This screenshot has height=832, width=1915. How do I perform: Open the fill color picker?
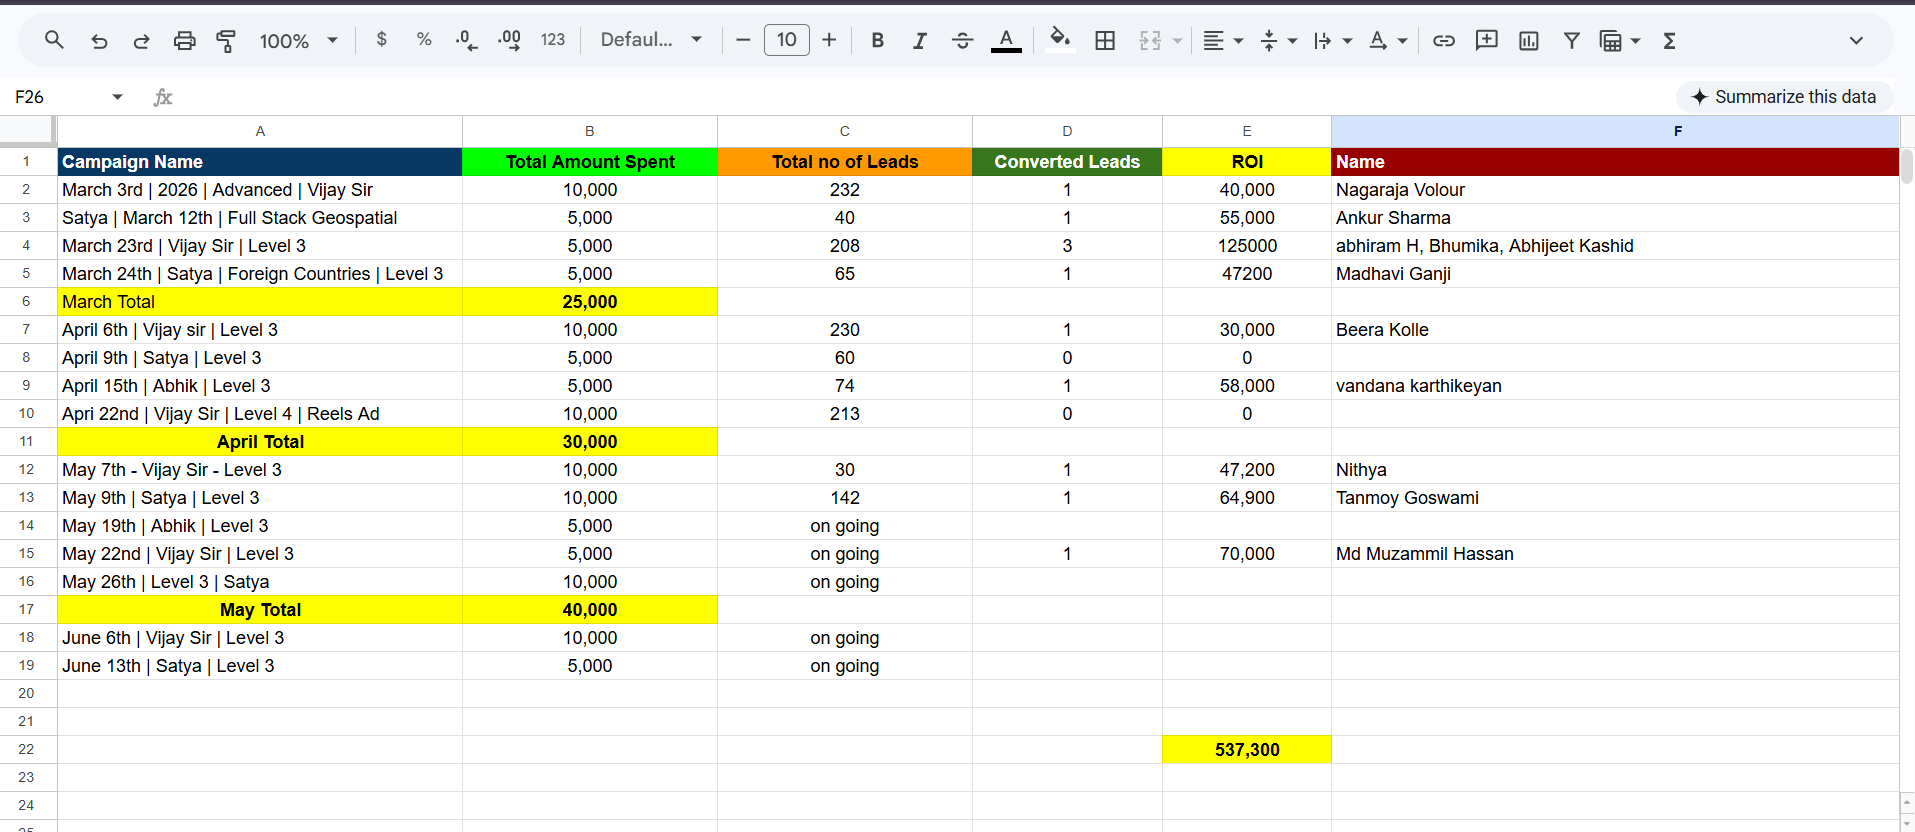point(1060,40)
